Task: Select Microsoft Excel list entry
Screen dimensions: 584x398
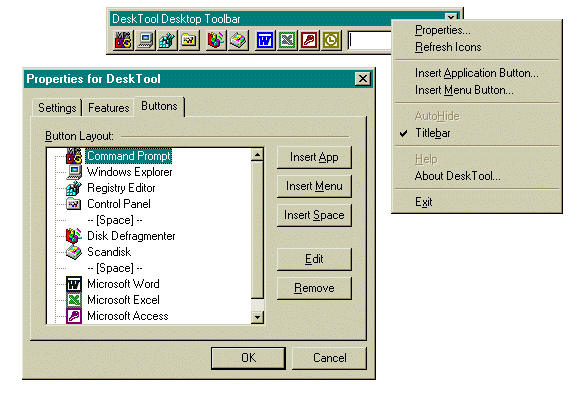Action: [x=123, y=300]
